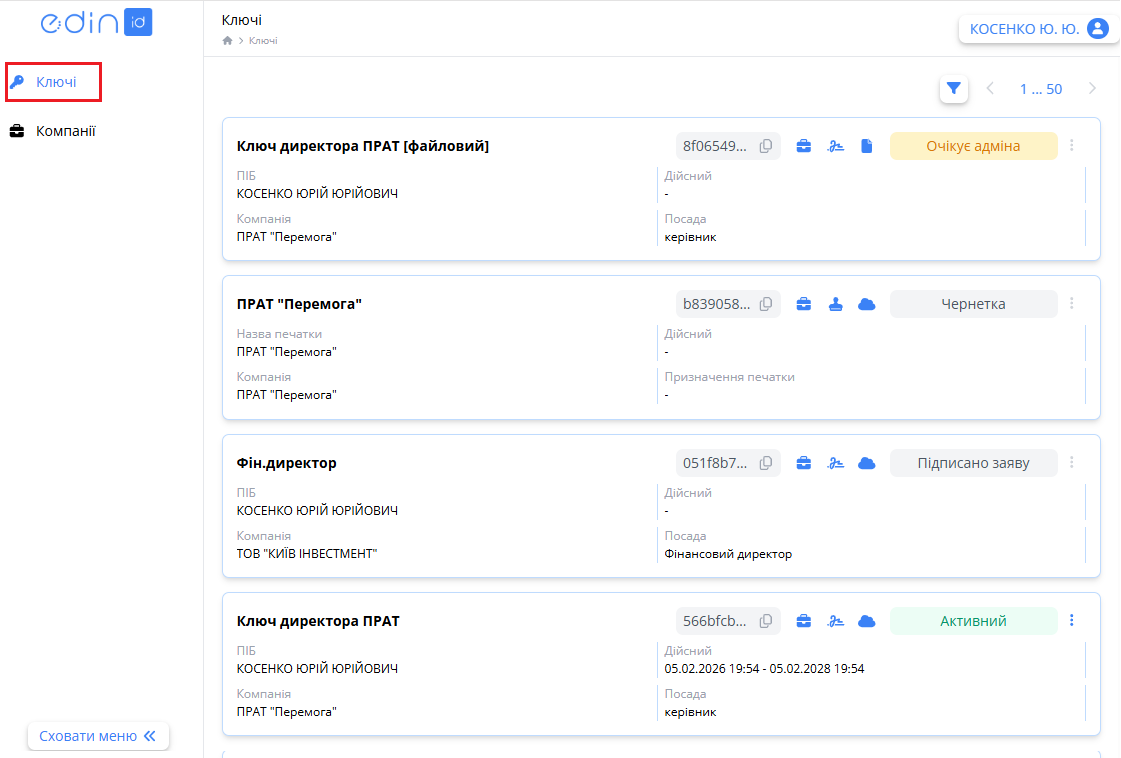
Task: Select Ключі in the sidebar
Action: [x=55, y=82]
